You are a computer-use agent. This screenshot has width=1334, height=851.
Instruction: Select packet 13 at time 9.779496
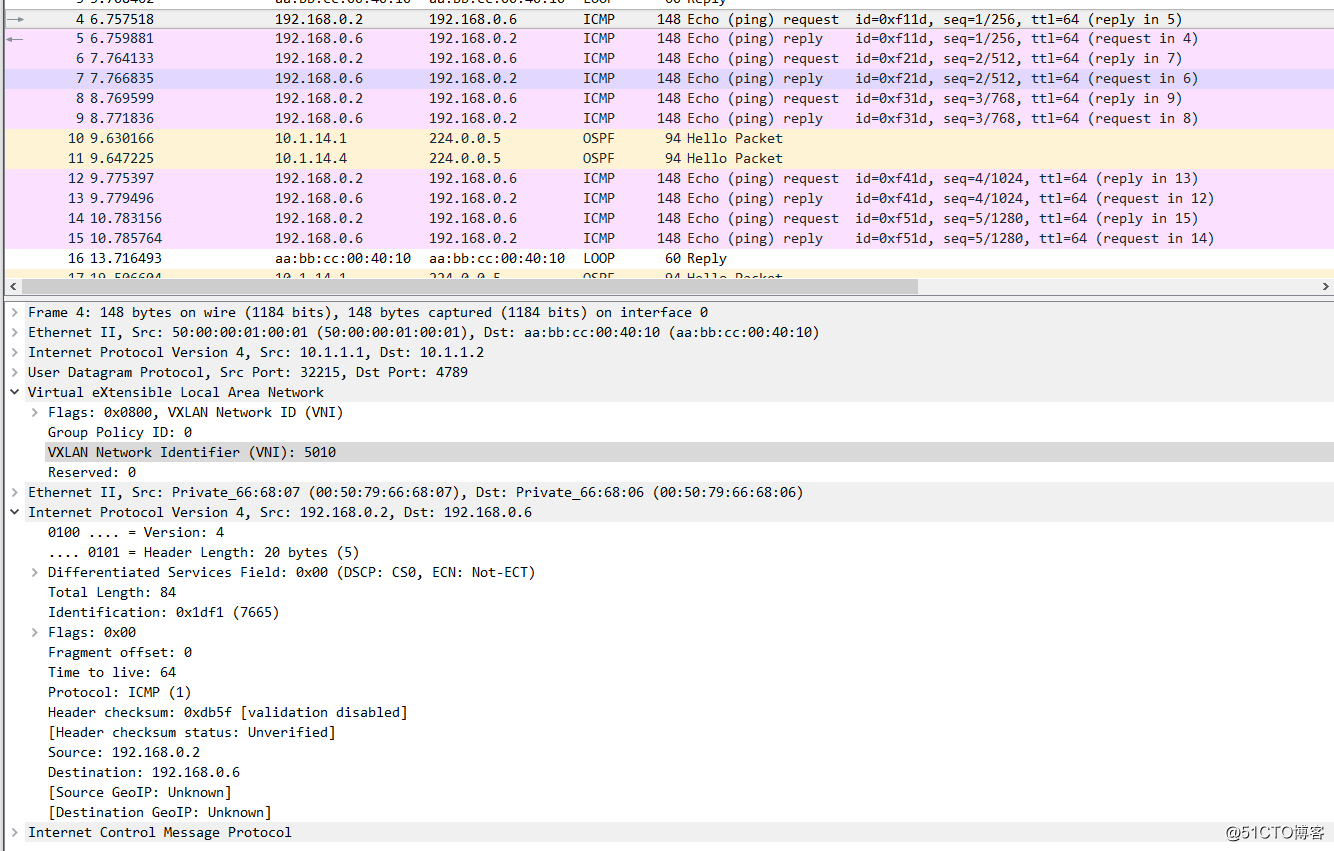click(668, 199)
